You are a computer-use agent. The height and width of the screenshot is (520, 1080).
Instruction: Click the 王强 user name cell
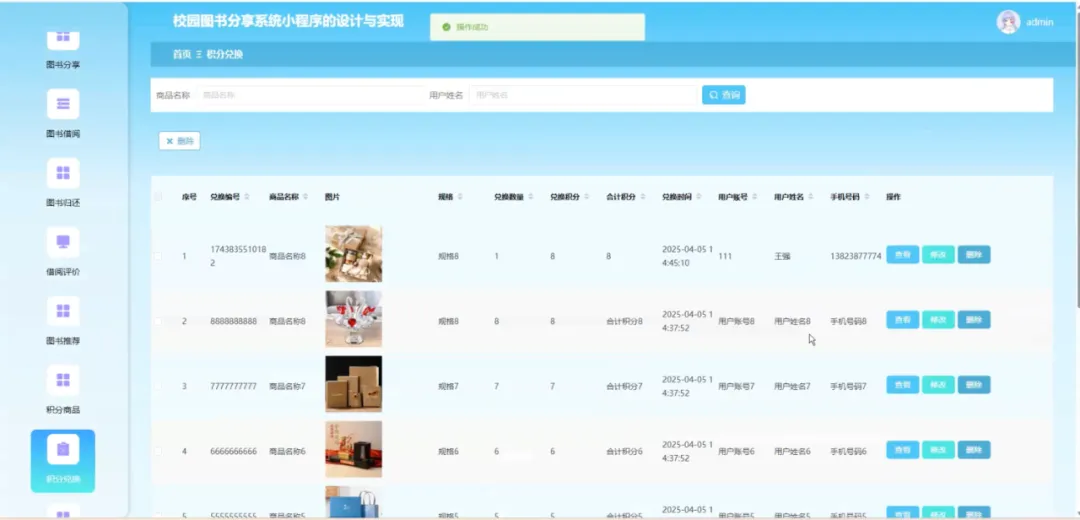pyautogui.click(x=782, y=256)
